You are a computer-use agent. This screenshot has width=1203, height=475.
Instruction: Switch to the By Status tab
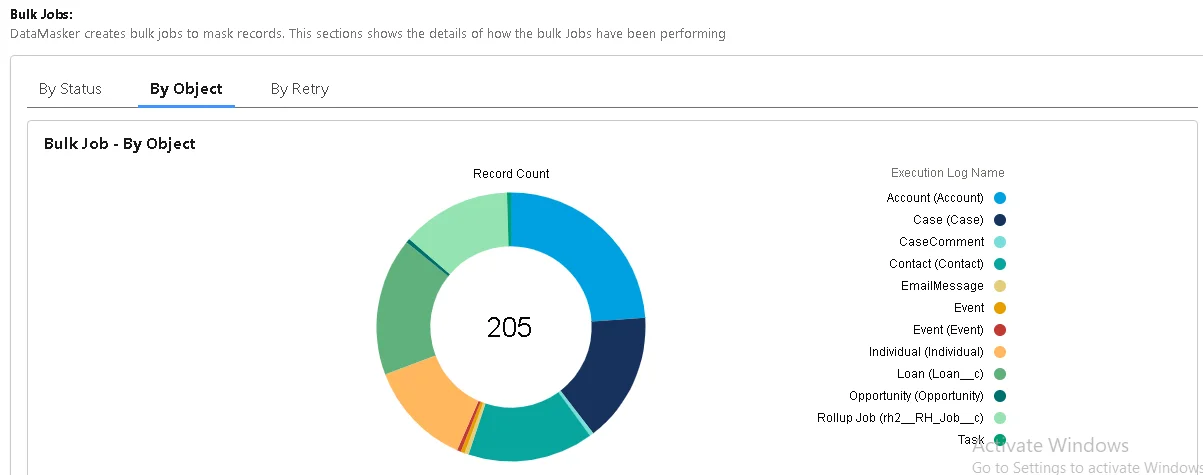(70, 89)
